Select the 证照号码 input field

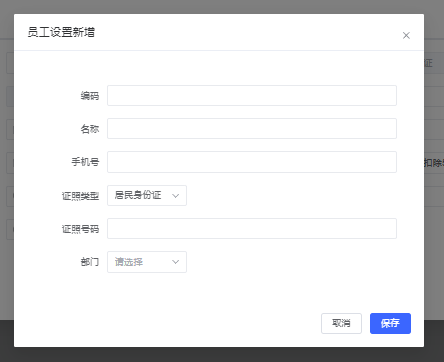(x=252, y=229)
